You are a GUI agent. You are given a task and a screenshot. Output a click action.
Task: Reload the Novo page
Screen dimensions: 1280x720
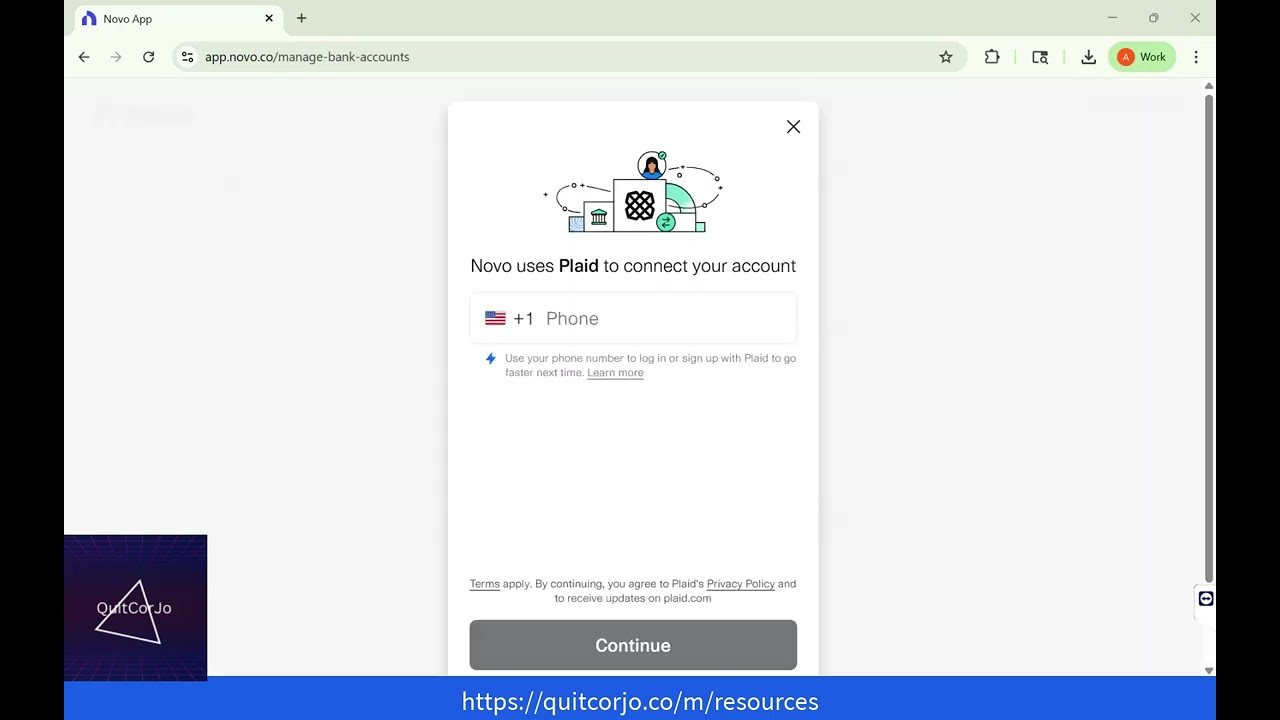[x=148, y=57]
